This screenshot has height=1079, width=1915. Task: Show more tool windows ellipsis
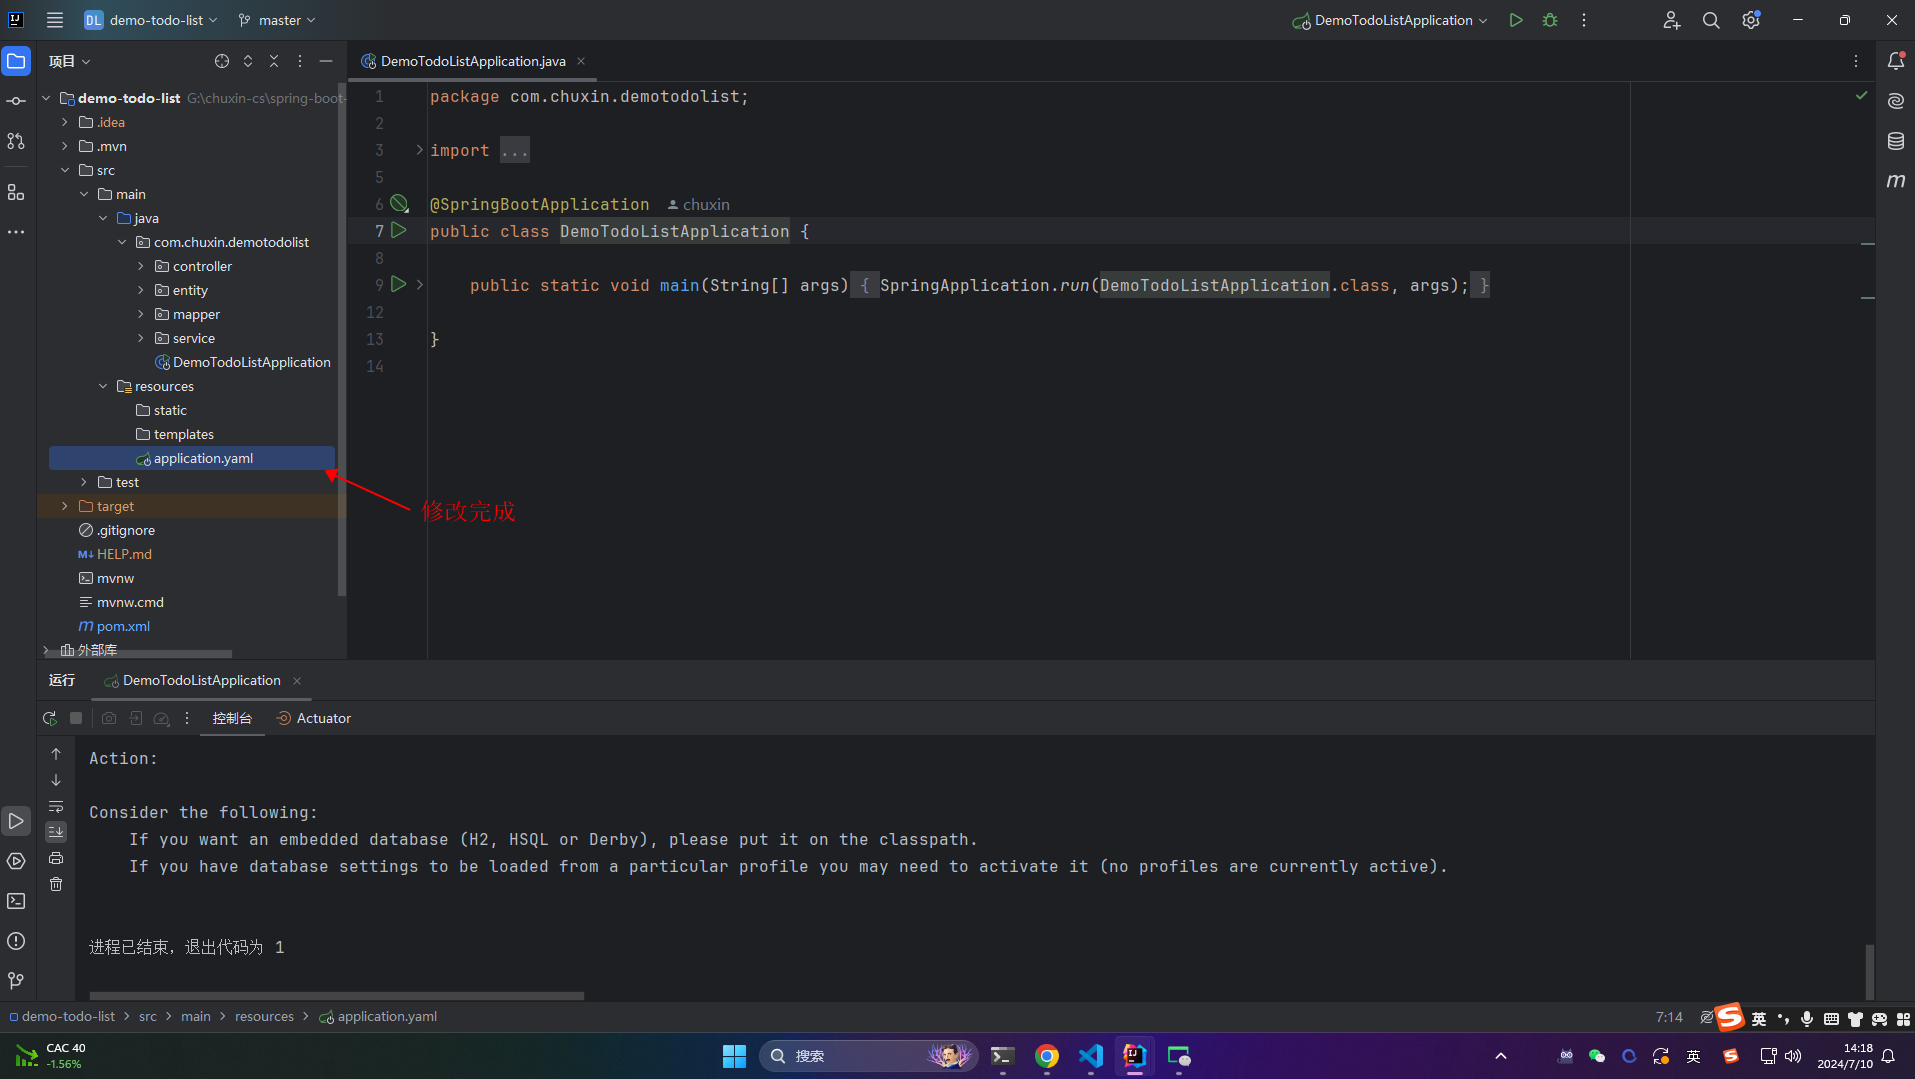(x=16, y=232)
